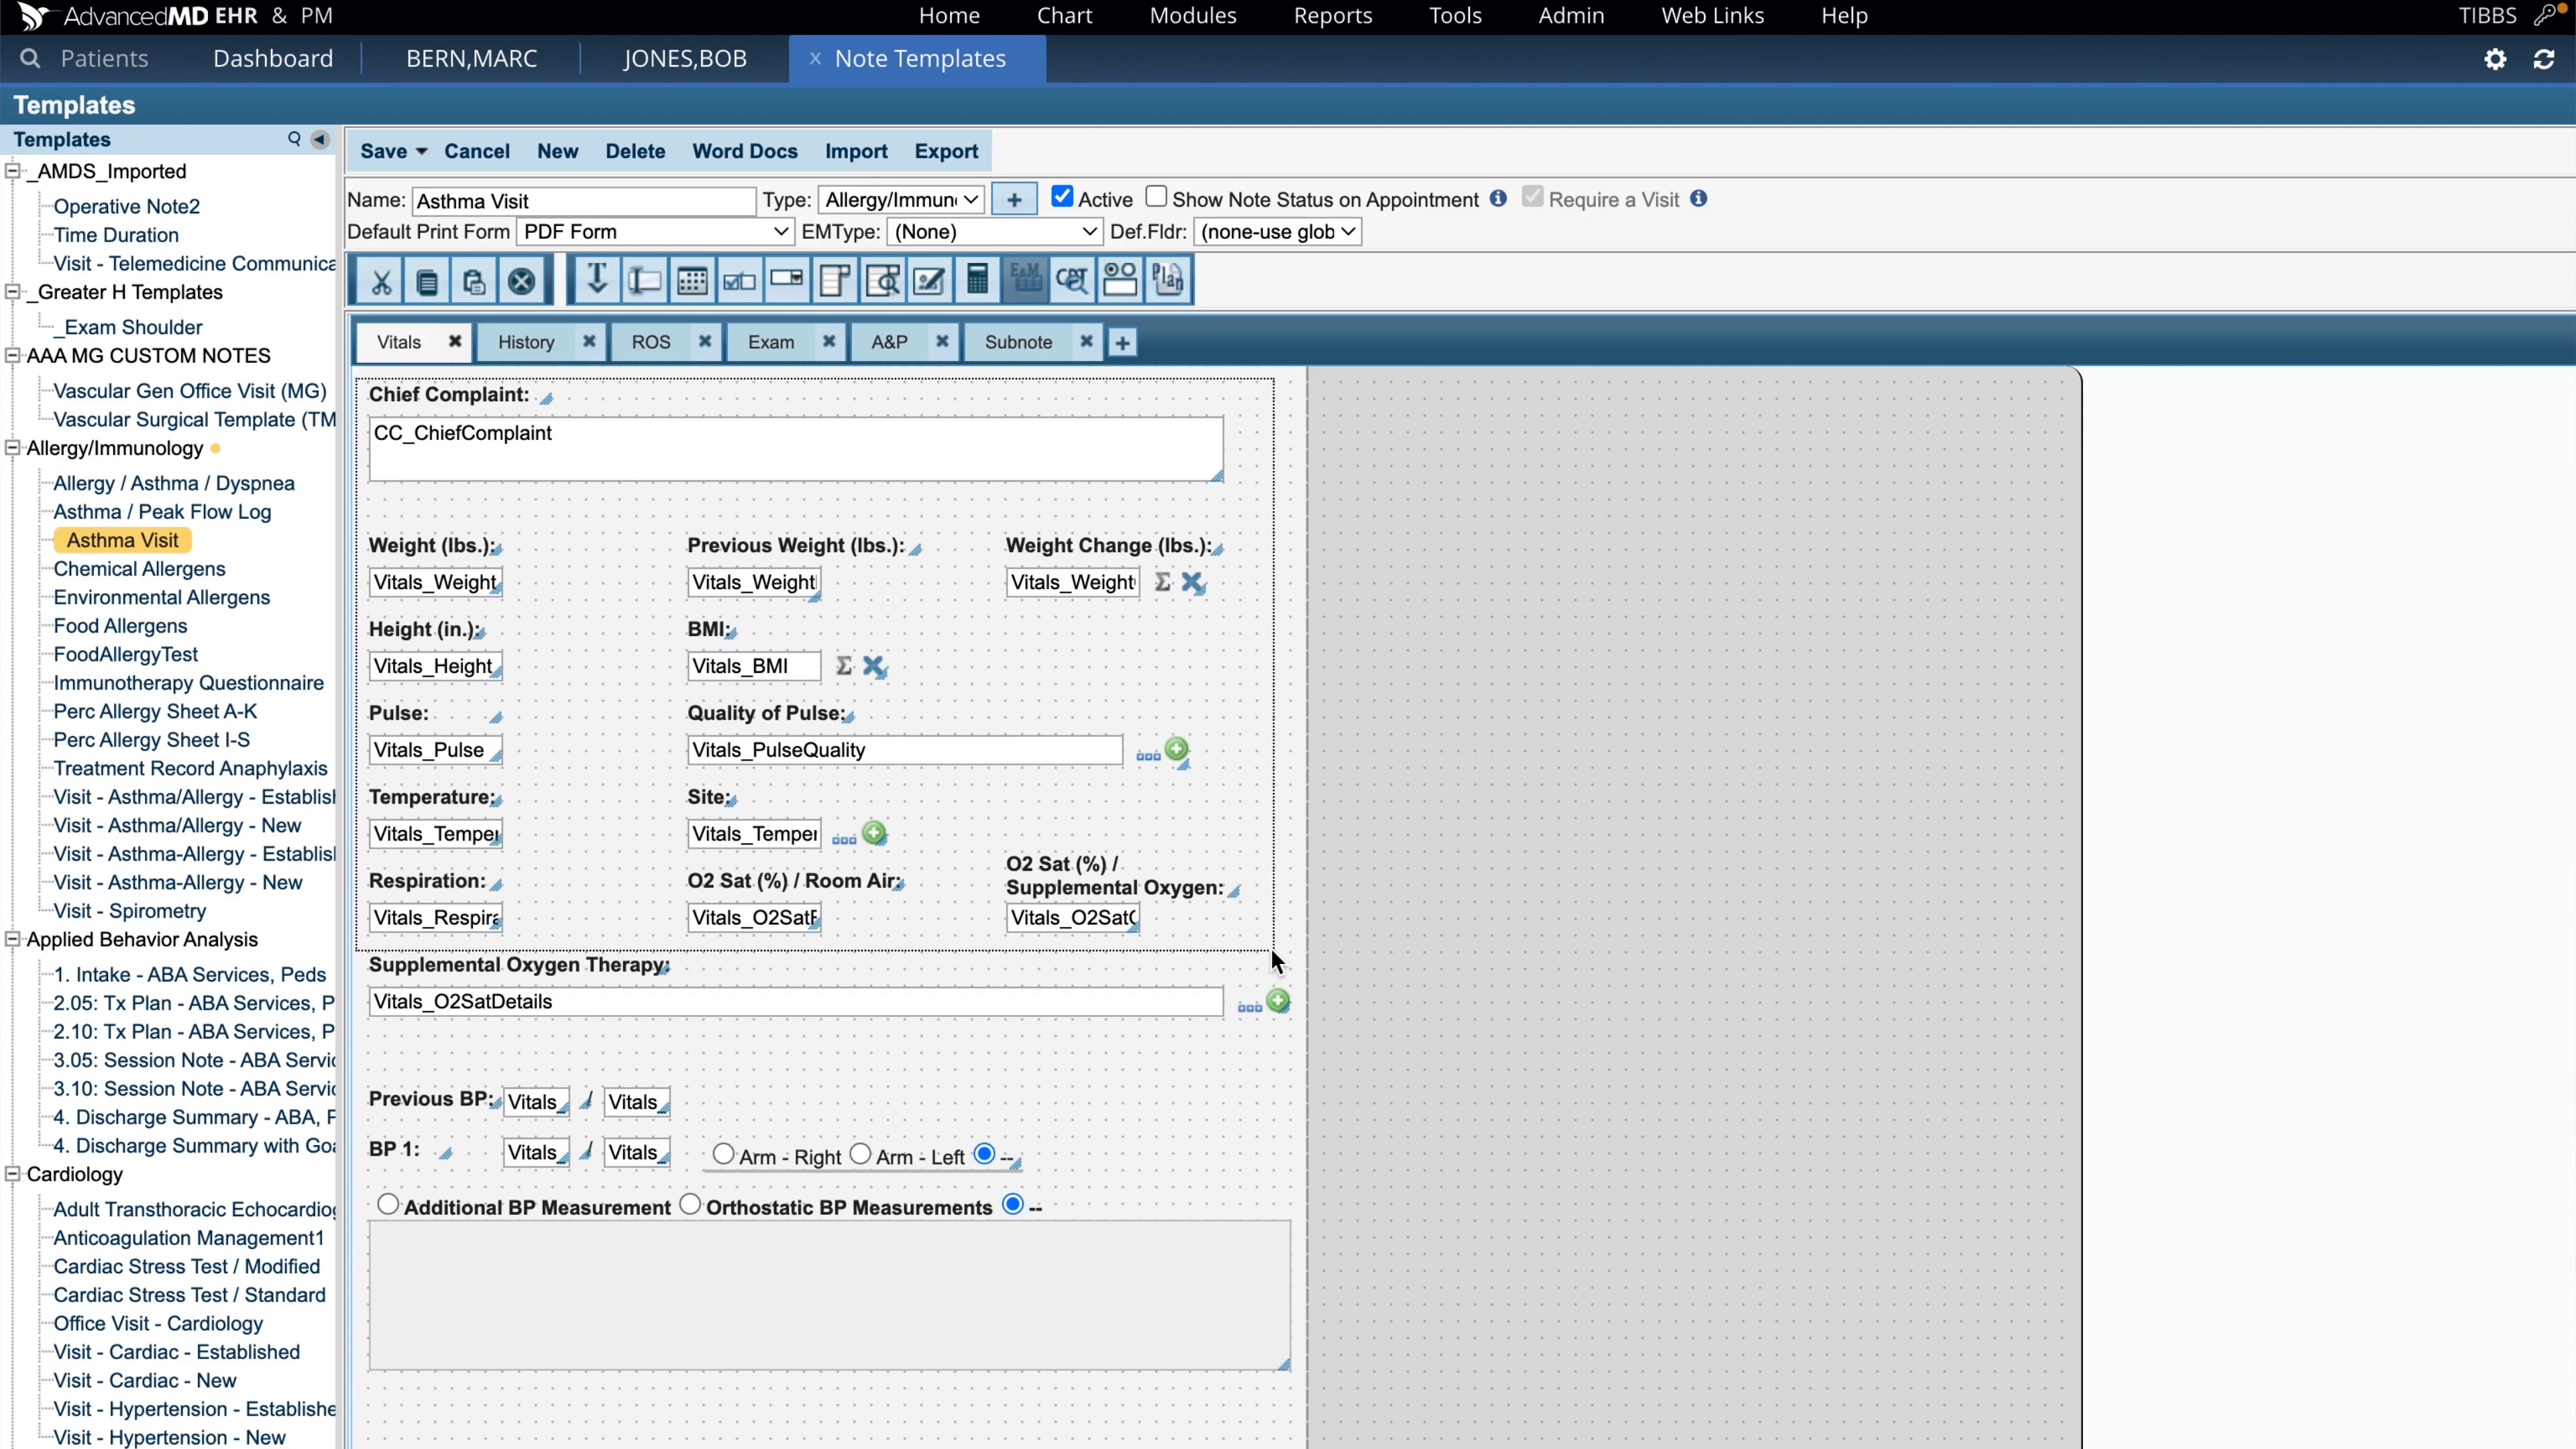Click the Export button

946,151
